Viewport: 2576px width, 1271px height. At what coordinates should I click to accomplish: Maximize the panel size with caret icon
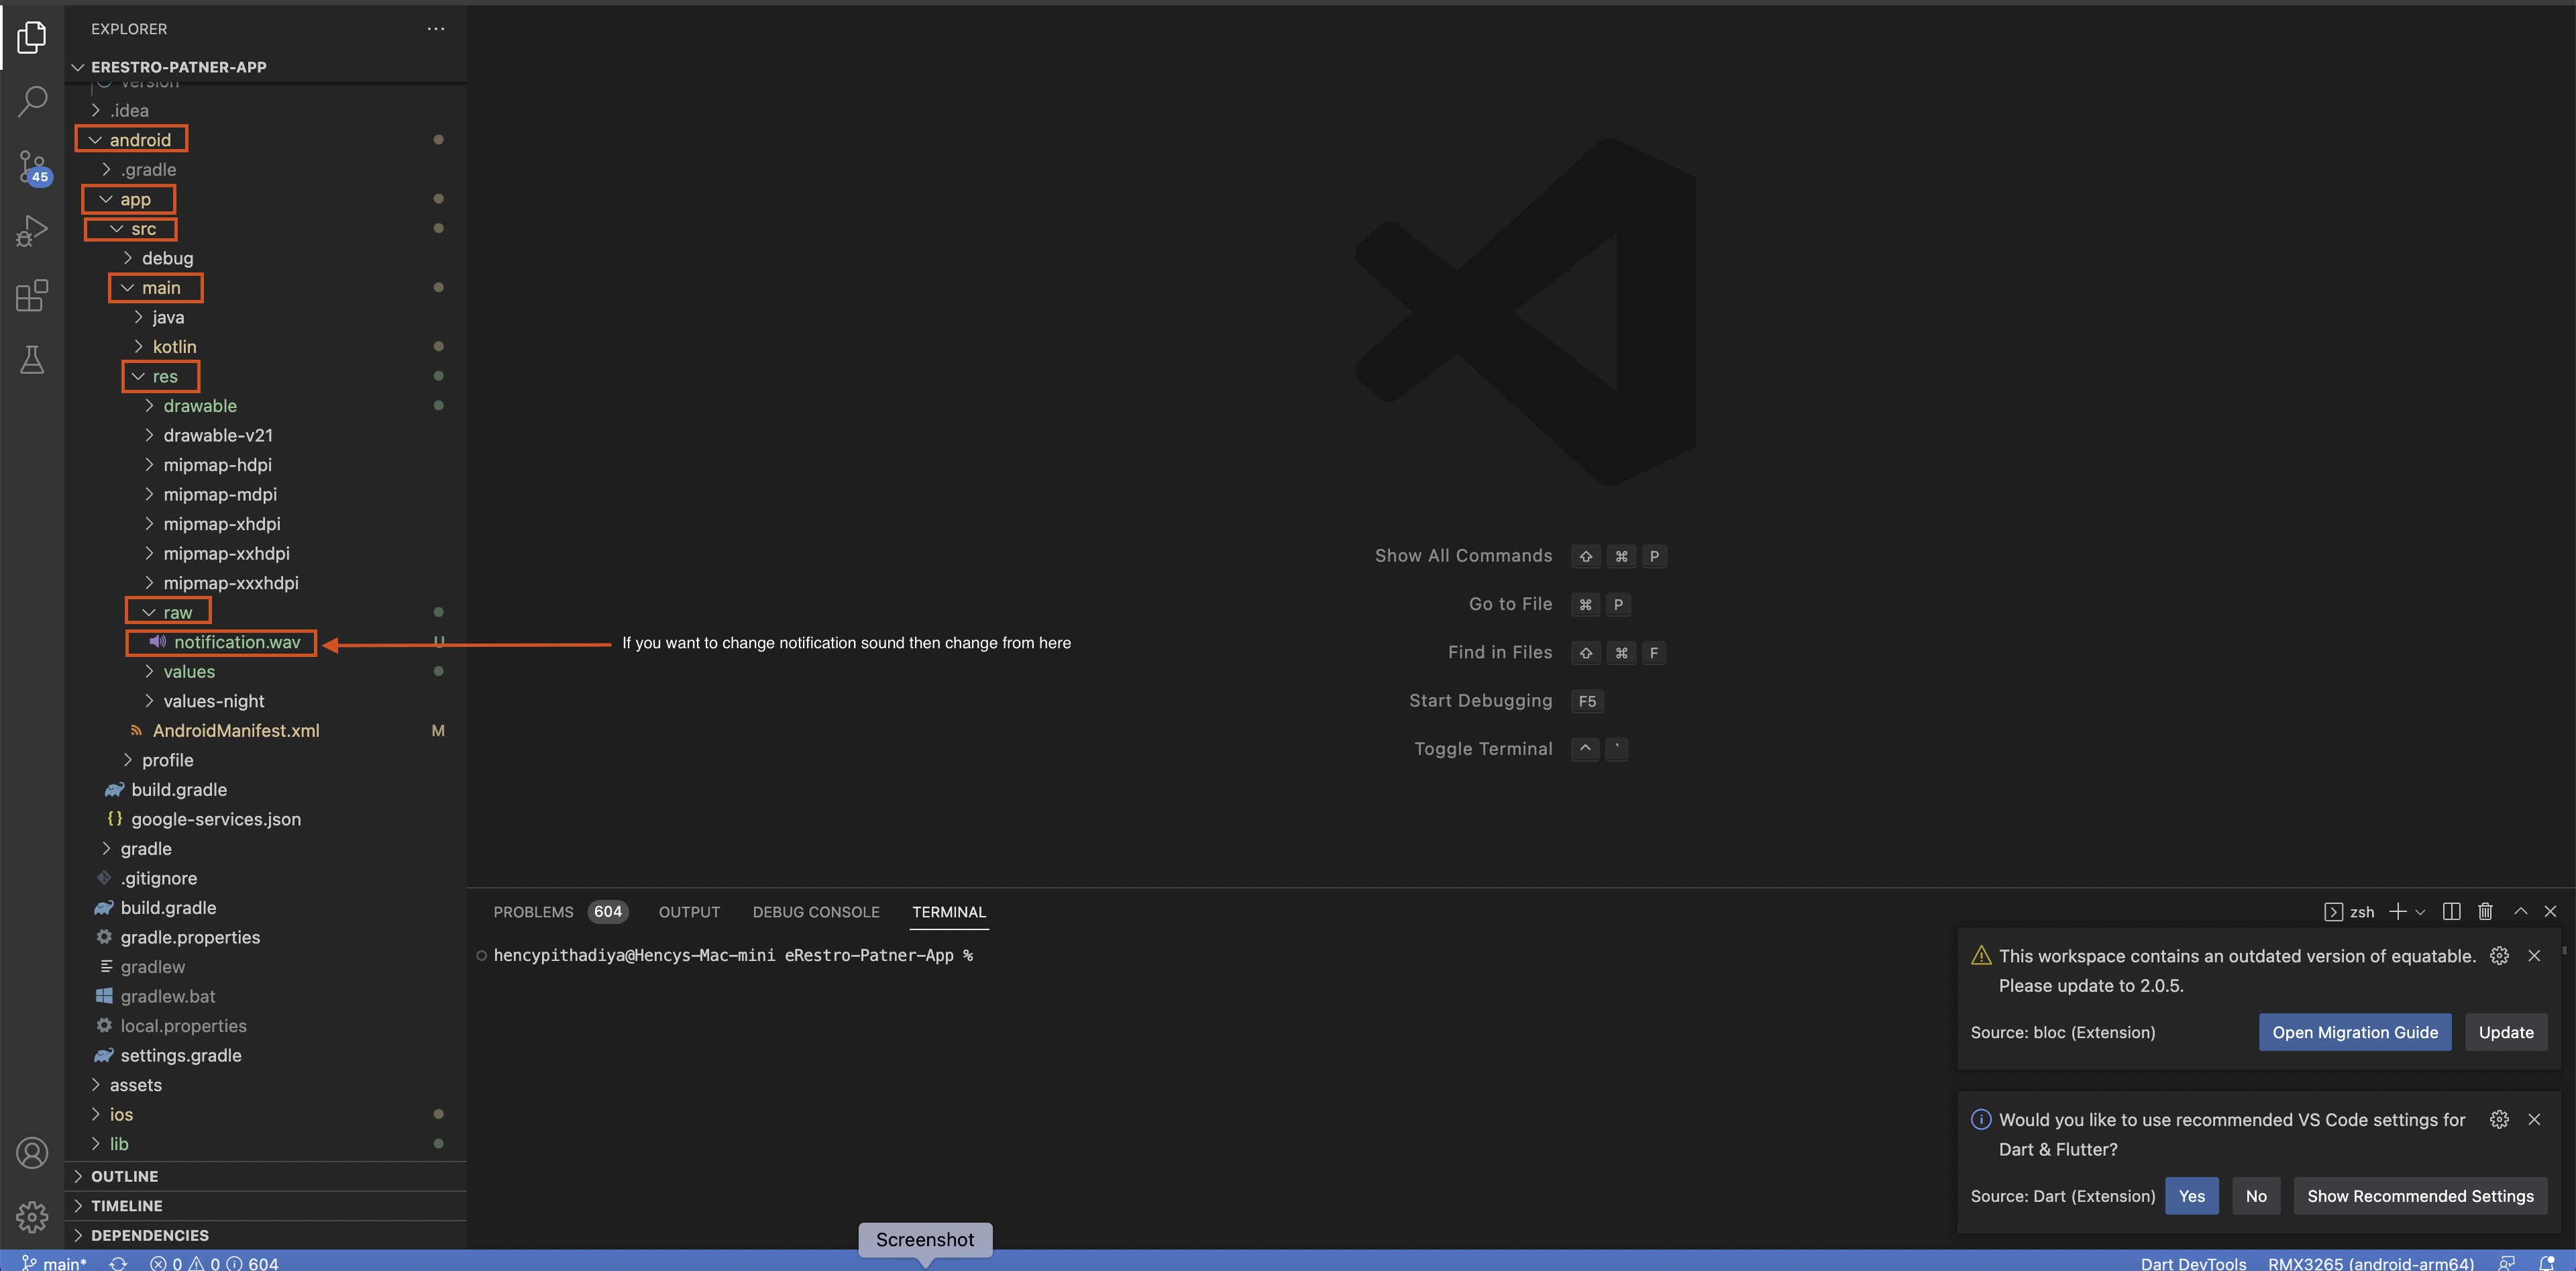click(x=2520, y=911)
